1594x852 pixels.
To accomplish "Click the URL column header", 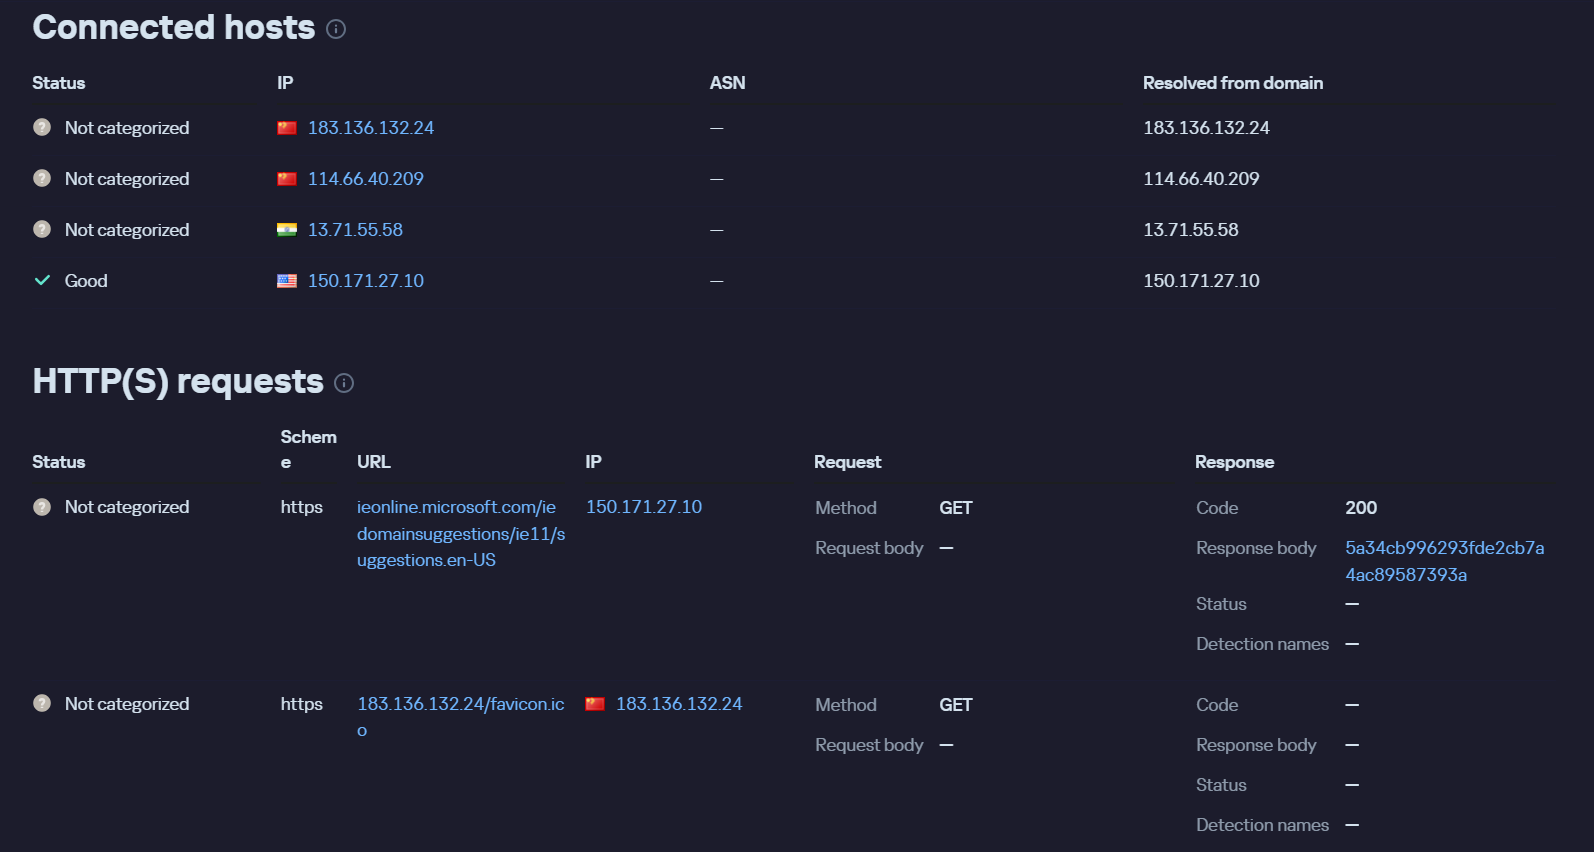I will 374,462.
